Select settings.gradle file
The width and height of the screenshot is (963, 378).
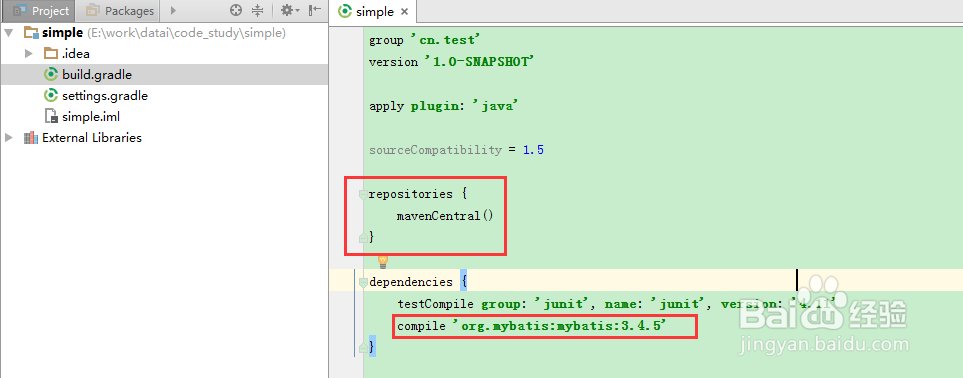105,96
